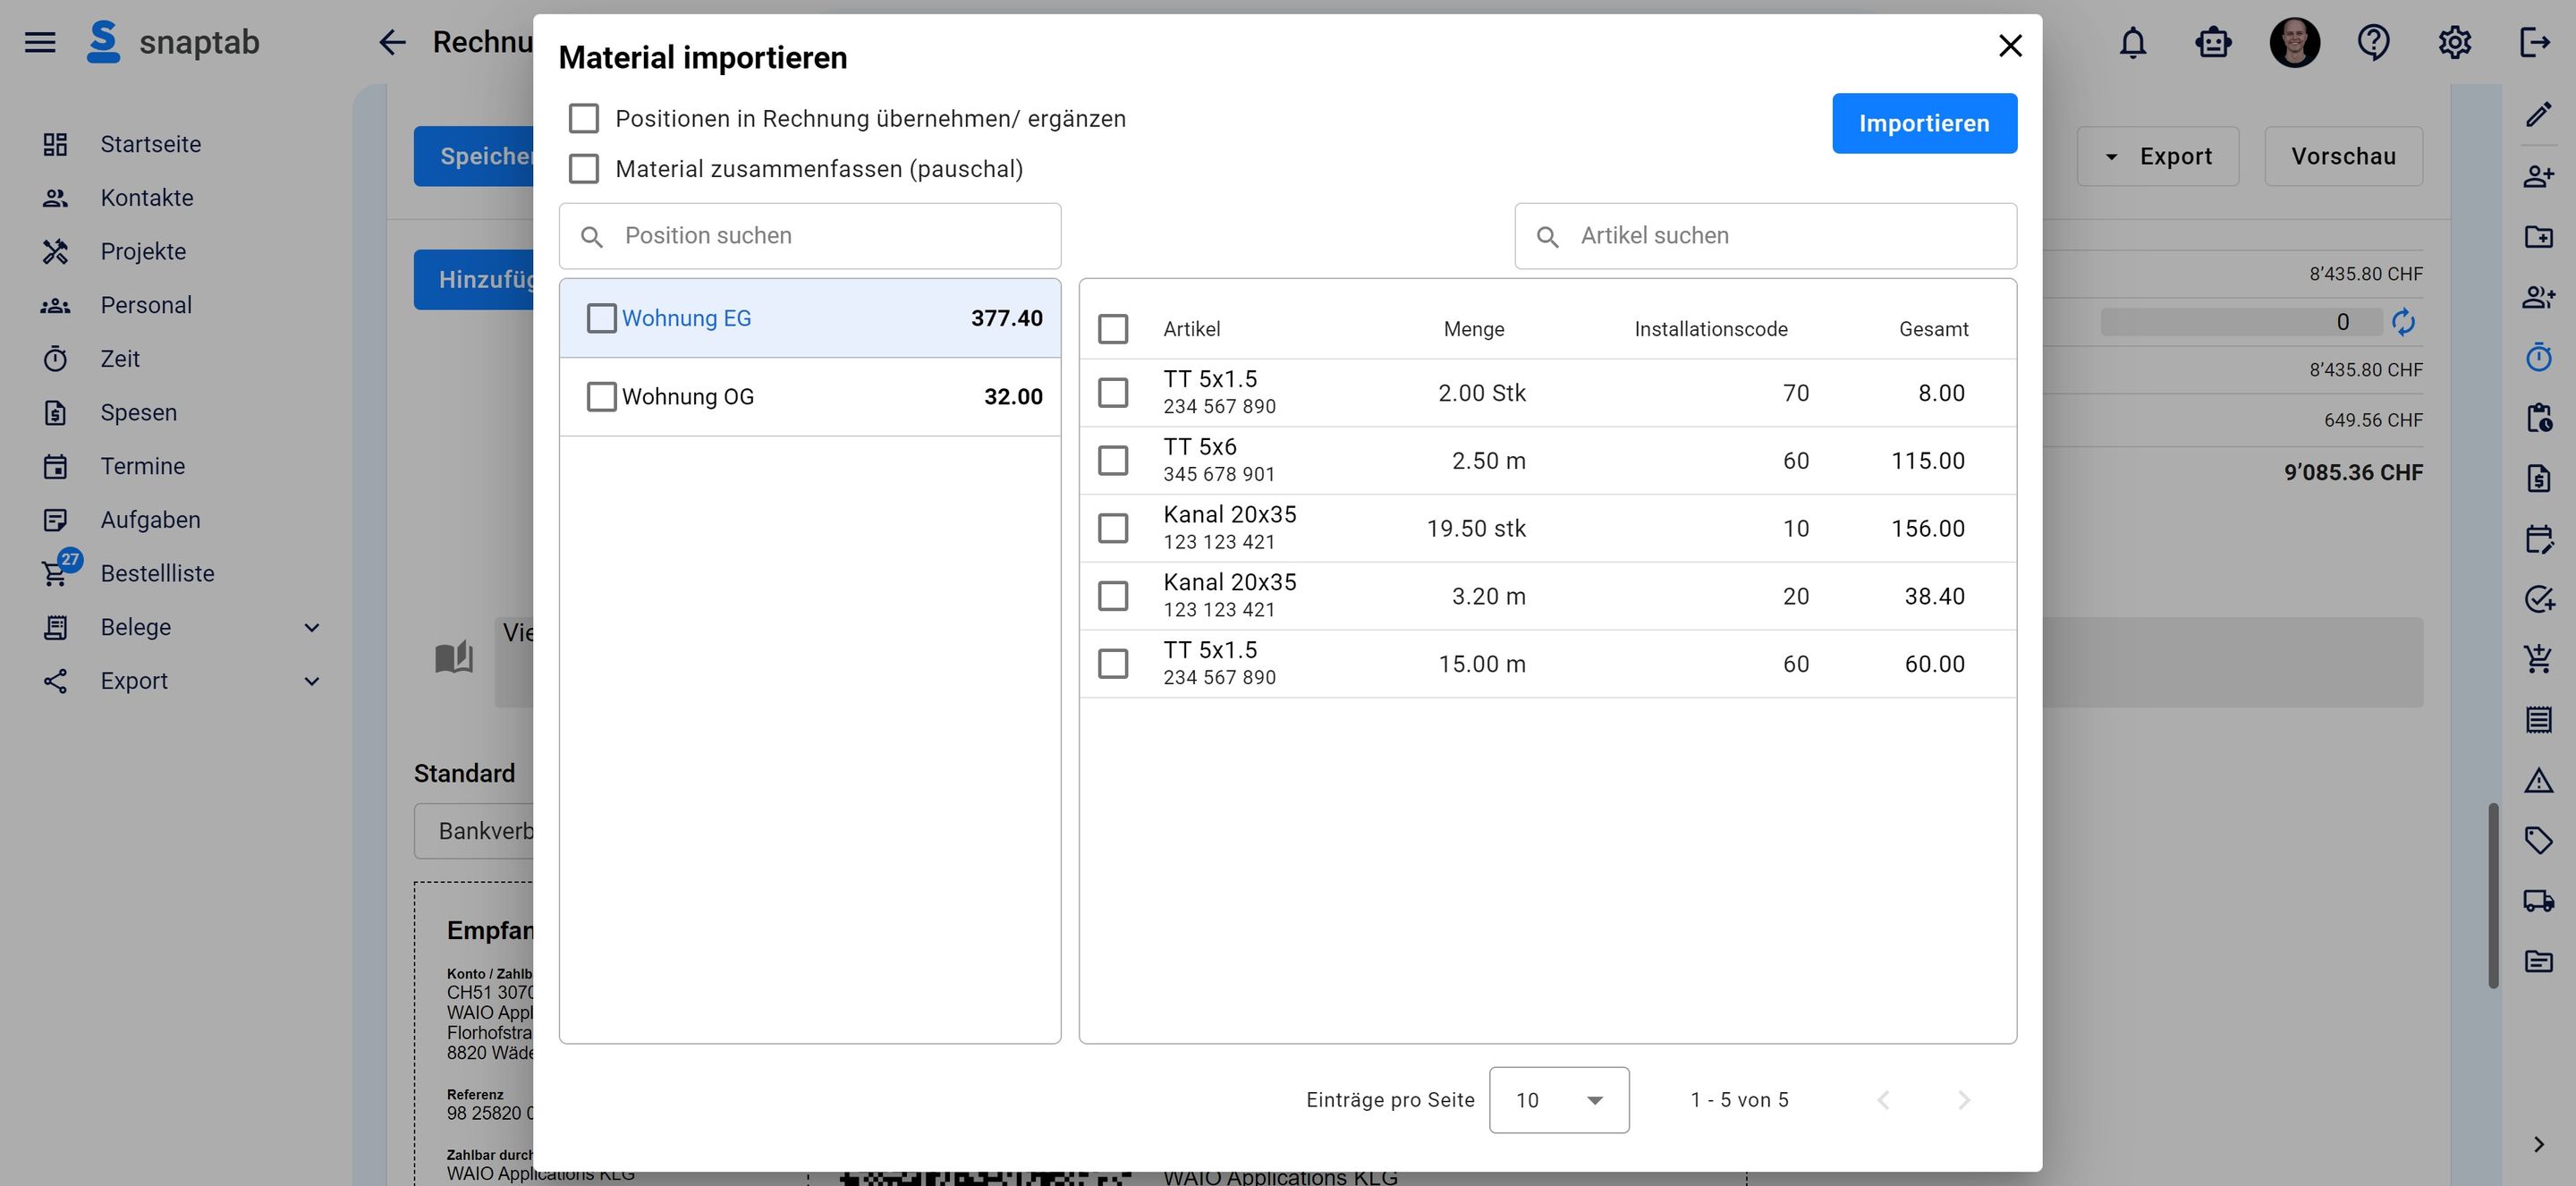The width and height of the screenshot is (2576, 1186).
Task: Open the Bankverbindung dropdown field
Action: click(475, 831)
